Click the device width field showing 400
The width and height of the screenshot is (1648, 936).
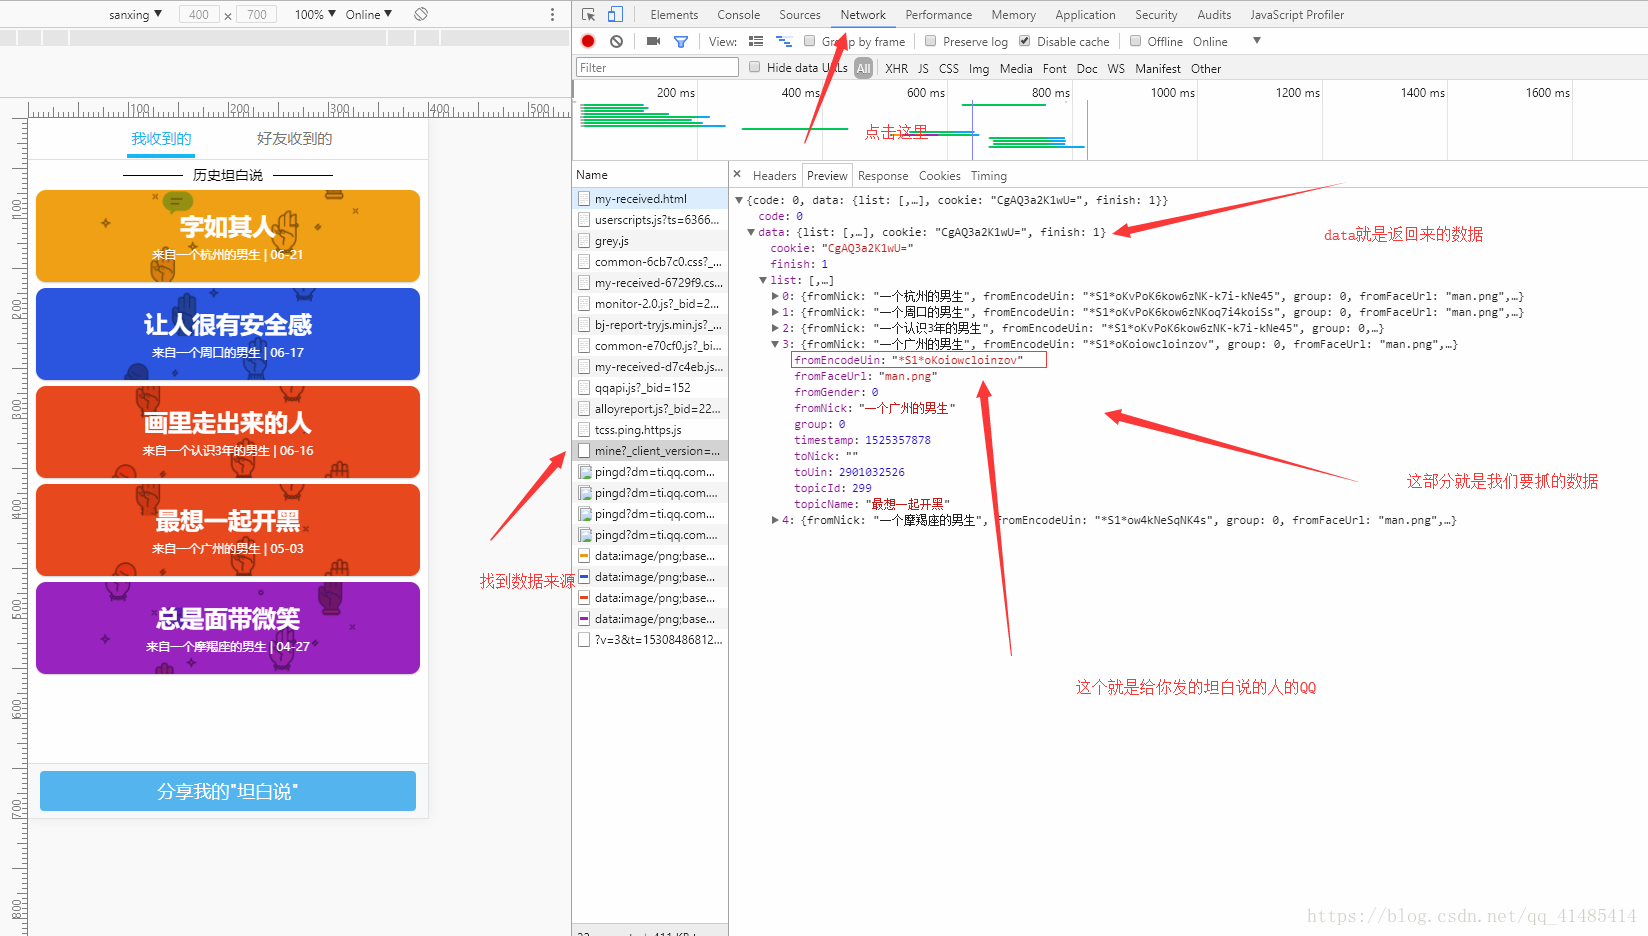coord(199,15)
